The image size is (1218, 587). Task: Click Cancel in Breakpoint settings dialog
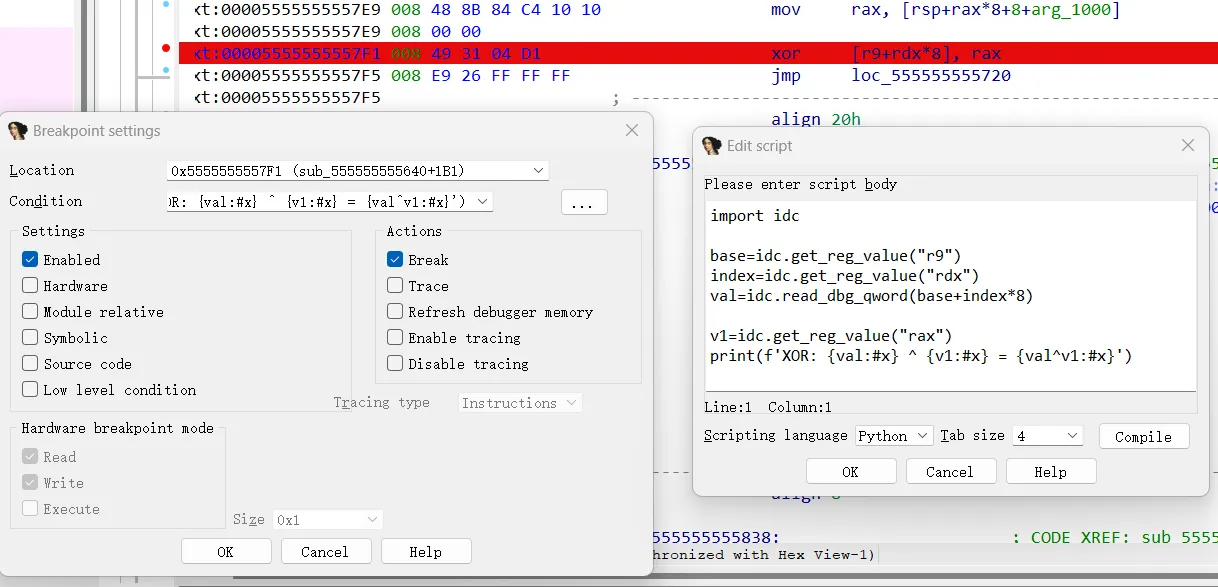[x=325, y=552]
